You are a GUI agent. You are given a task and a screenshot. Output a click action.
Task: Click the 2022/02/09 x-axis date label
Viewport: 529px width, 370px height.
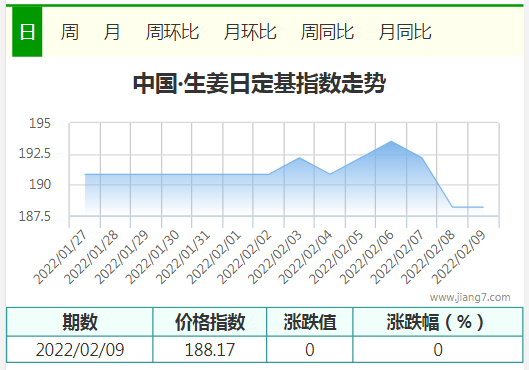(459, 257)
